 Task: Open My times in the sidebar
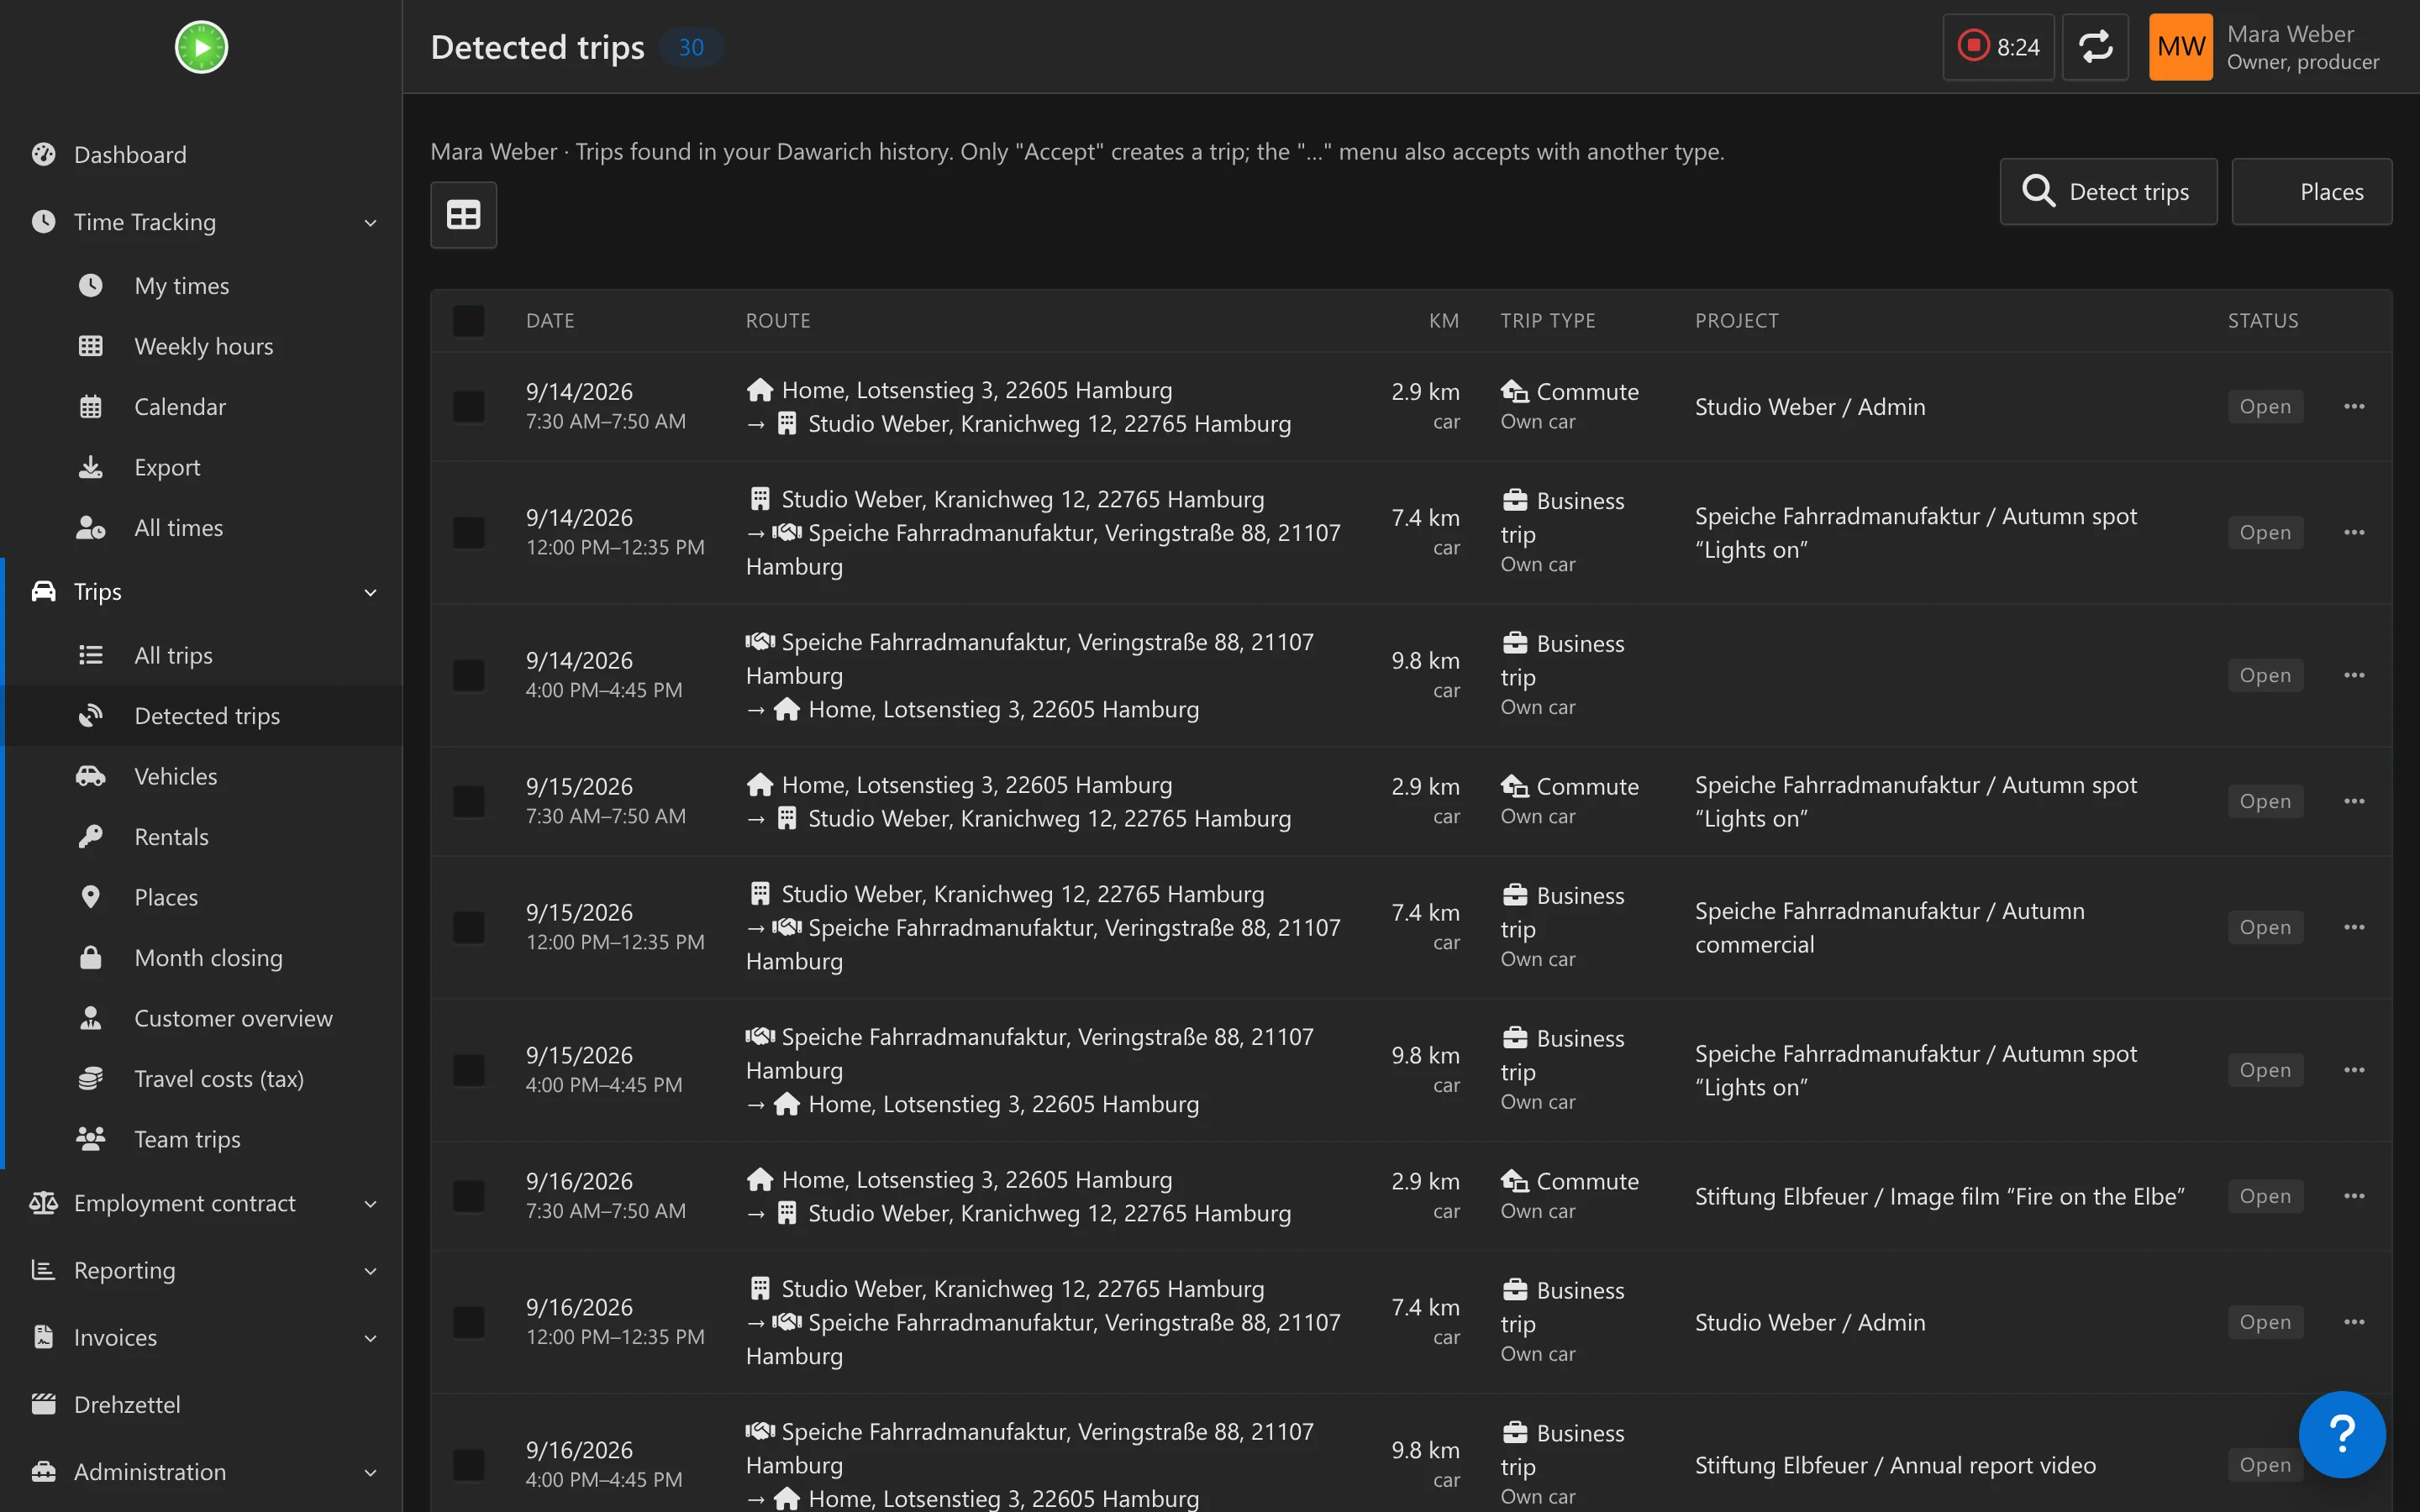click(x=201, y=286)
